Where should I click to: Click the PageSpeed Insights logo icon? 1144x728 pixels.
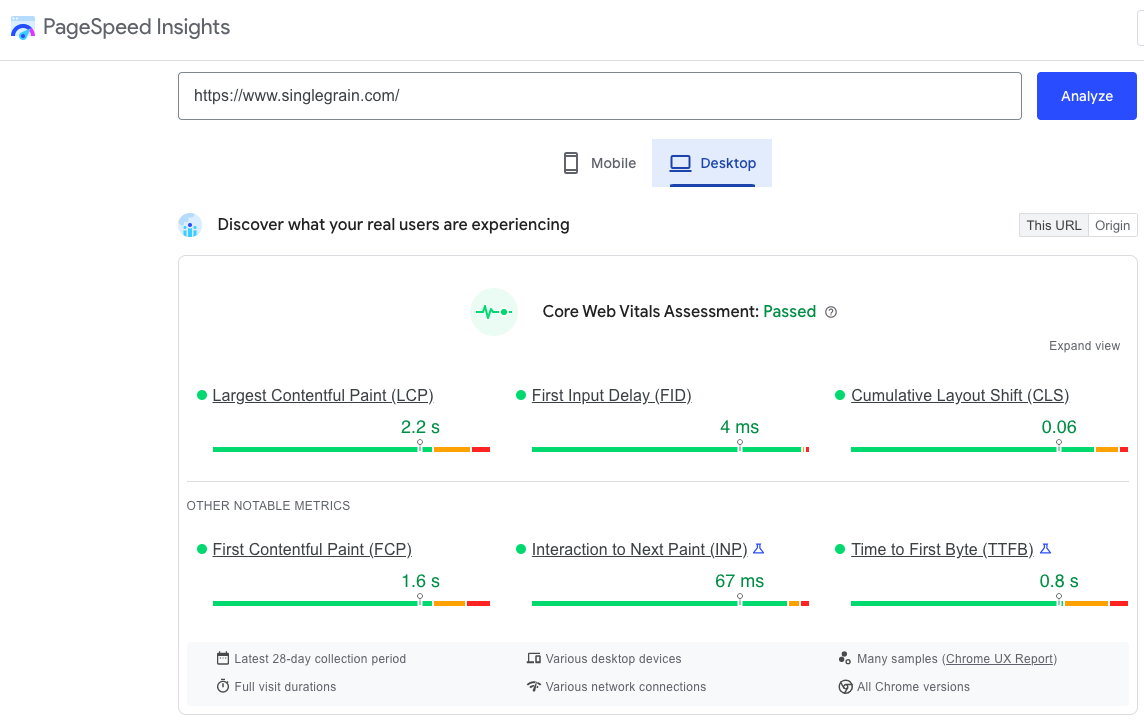pyautogui.click(x=23, y=28)
